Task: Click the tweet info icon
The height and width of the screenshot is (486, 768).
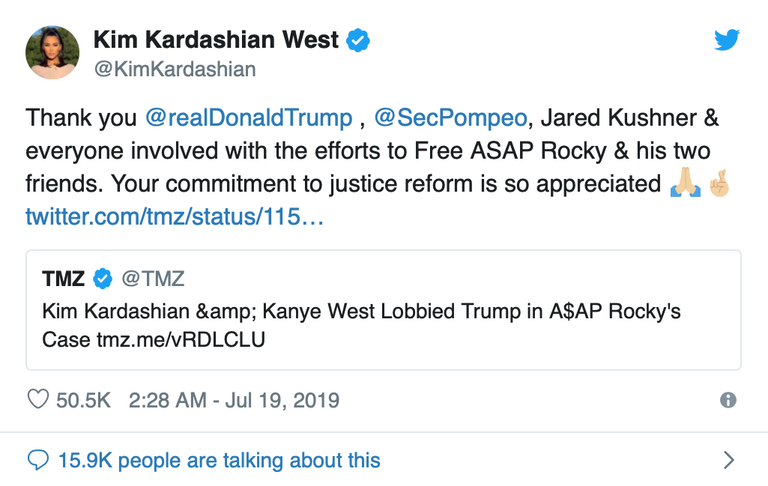Action: (x=729, y=401)
